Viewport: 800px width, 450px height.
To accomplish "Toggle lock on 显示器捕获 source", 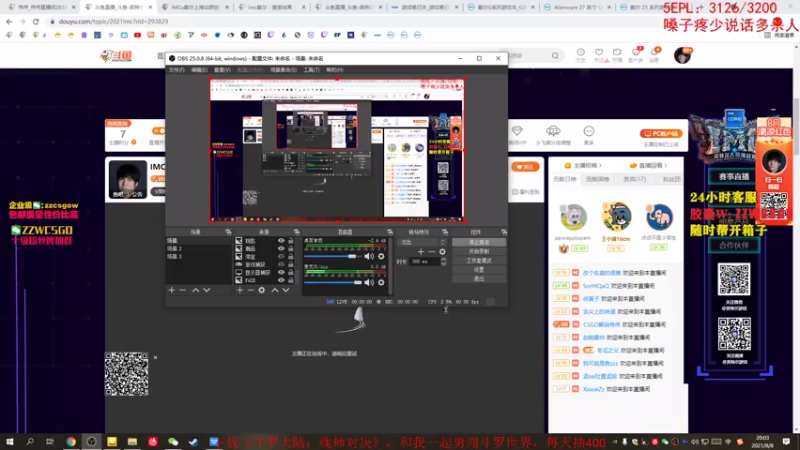I will 291,272.
